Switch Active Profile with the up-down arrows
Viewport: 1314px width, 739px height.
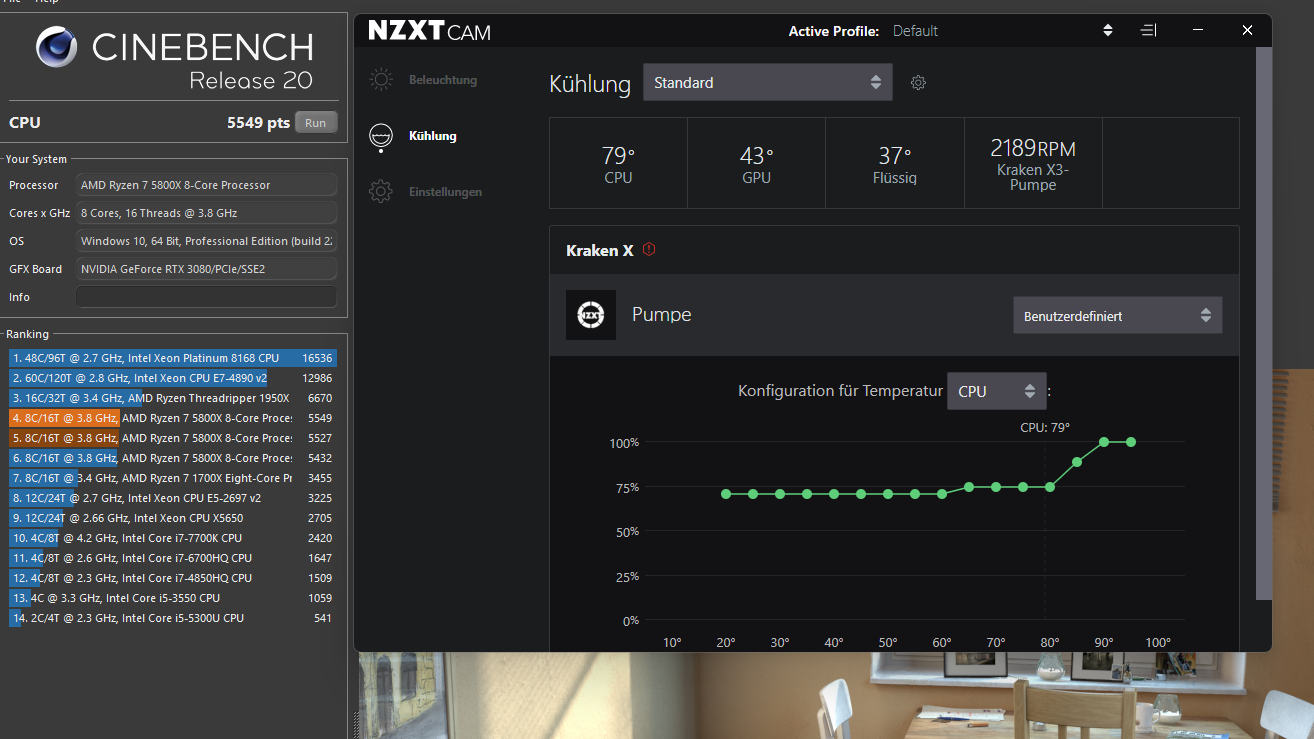tap(1108, 31)
